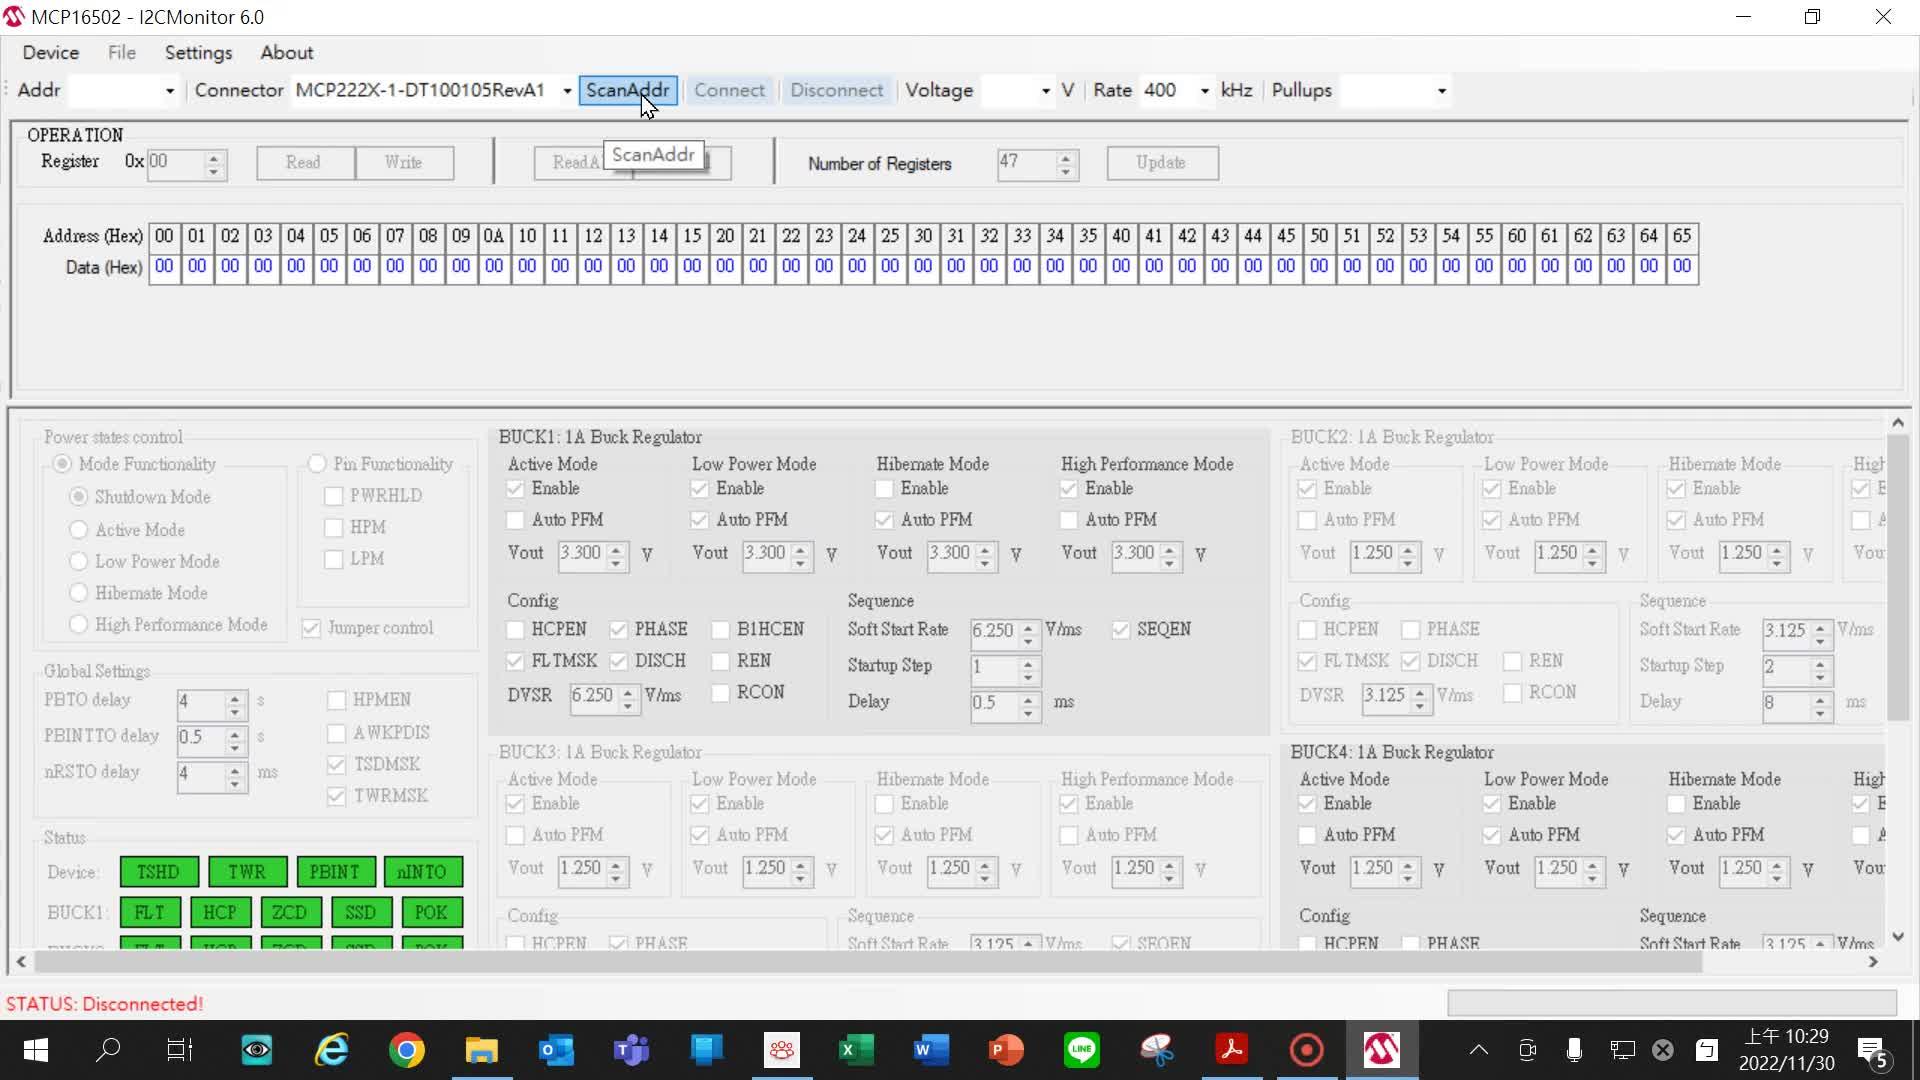Open Microsoft Teams from the taskbar
Screen dimensions: 1920x1080
pos(631,1050)
